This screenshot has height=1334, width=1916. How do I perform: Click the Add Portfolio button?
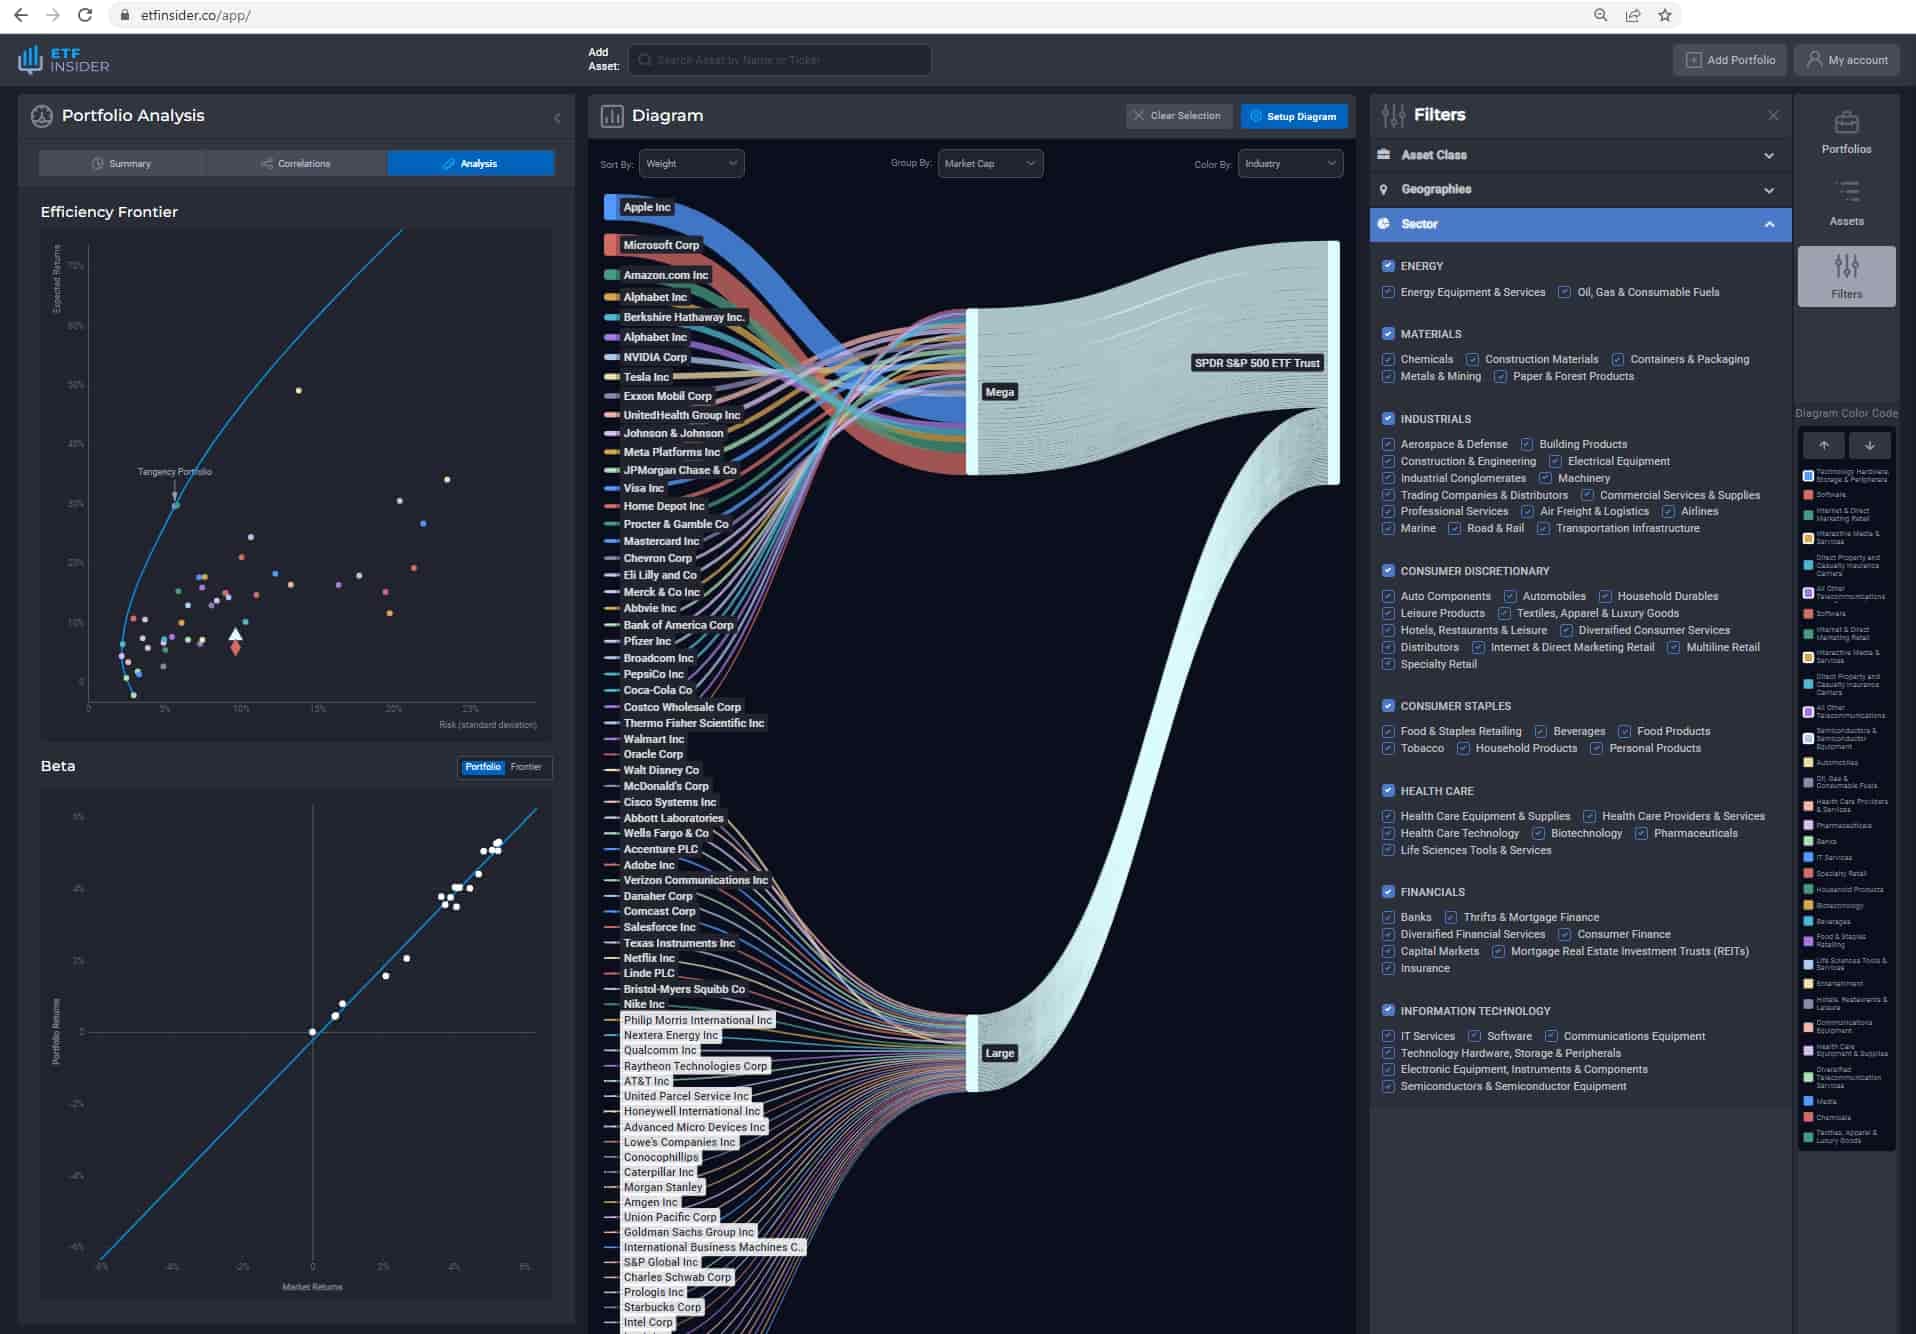coord(1730,60)
